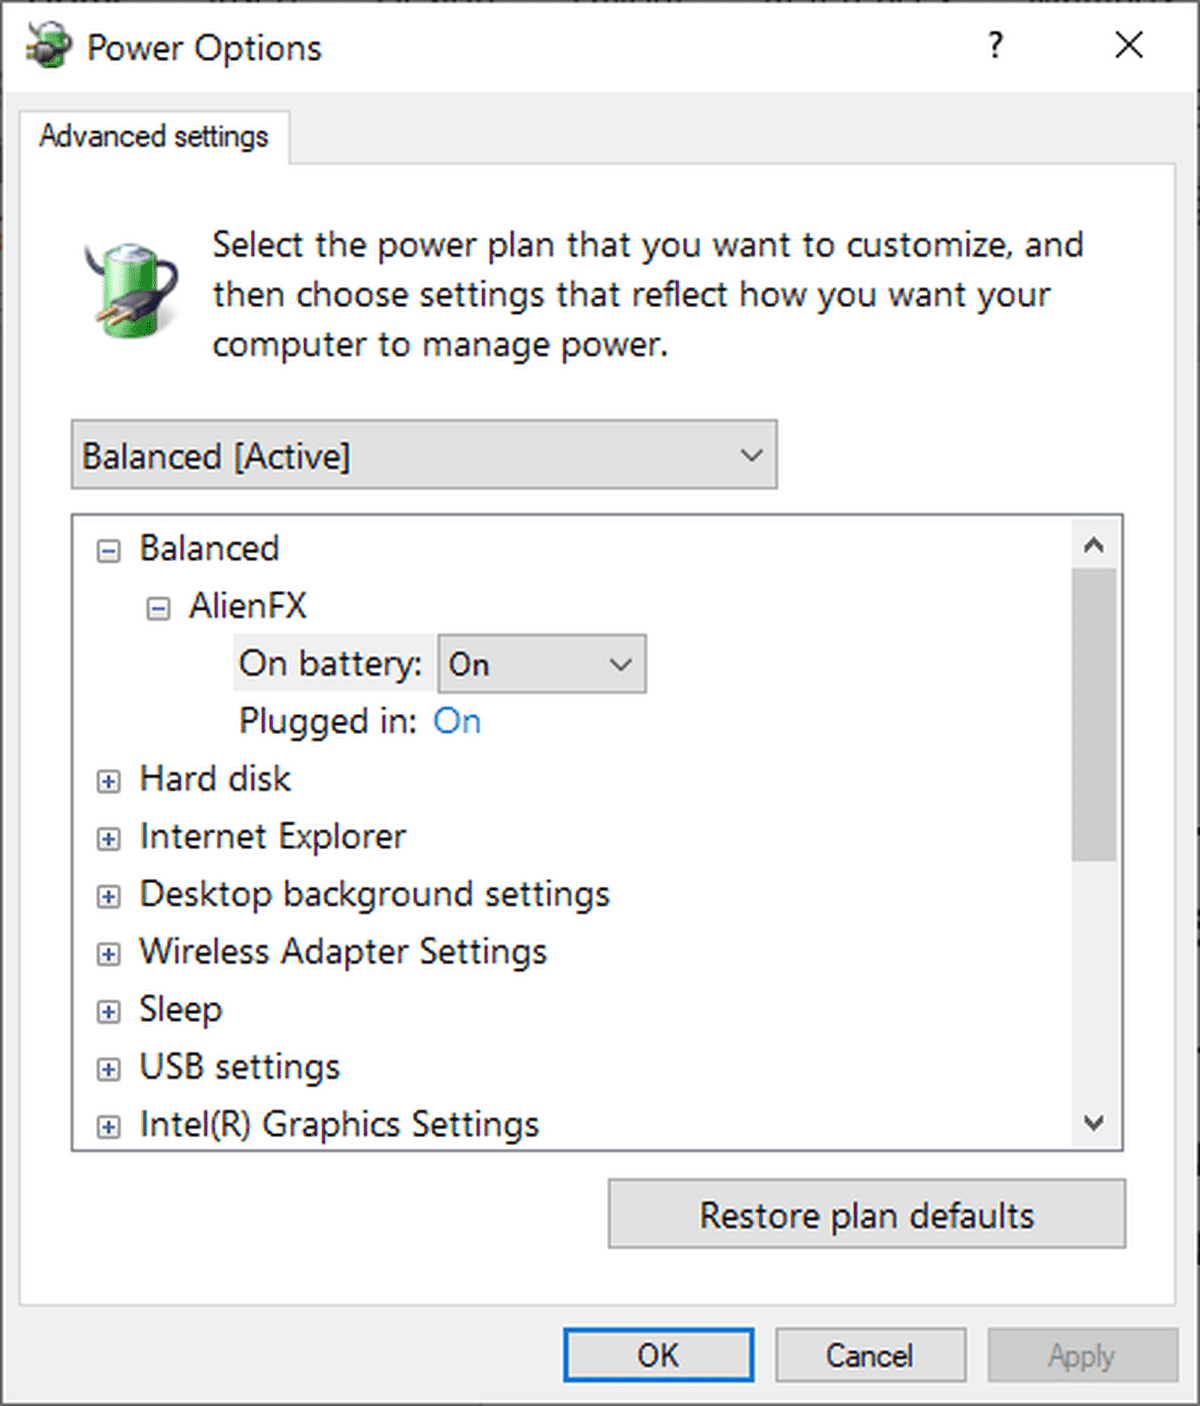Screen dimensions: 1200x1406
Task: Click the battery plug icon beside the description
Action: 132,289
